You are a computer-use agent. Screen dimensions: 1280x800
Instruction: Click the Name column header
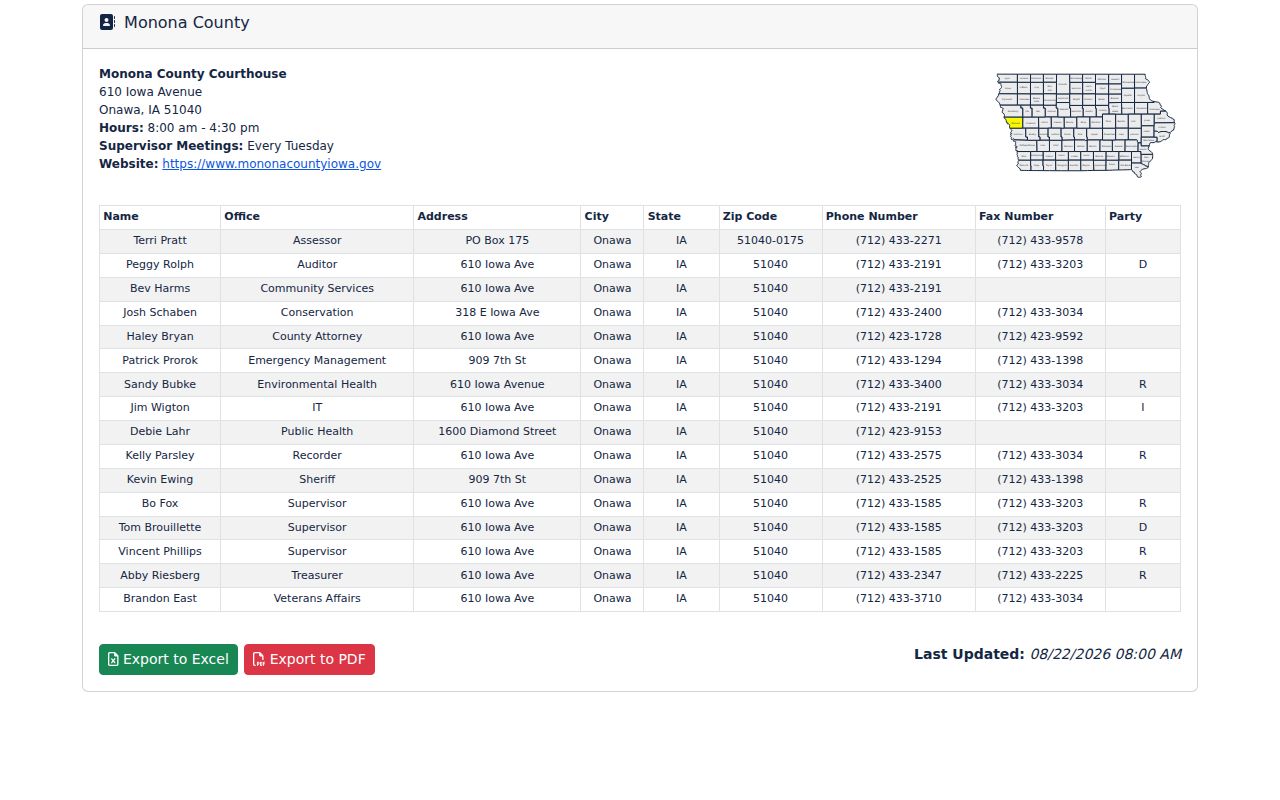pos(160,217)
